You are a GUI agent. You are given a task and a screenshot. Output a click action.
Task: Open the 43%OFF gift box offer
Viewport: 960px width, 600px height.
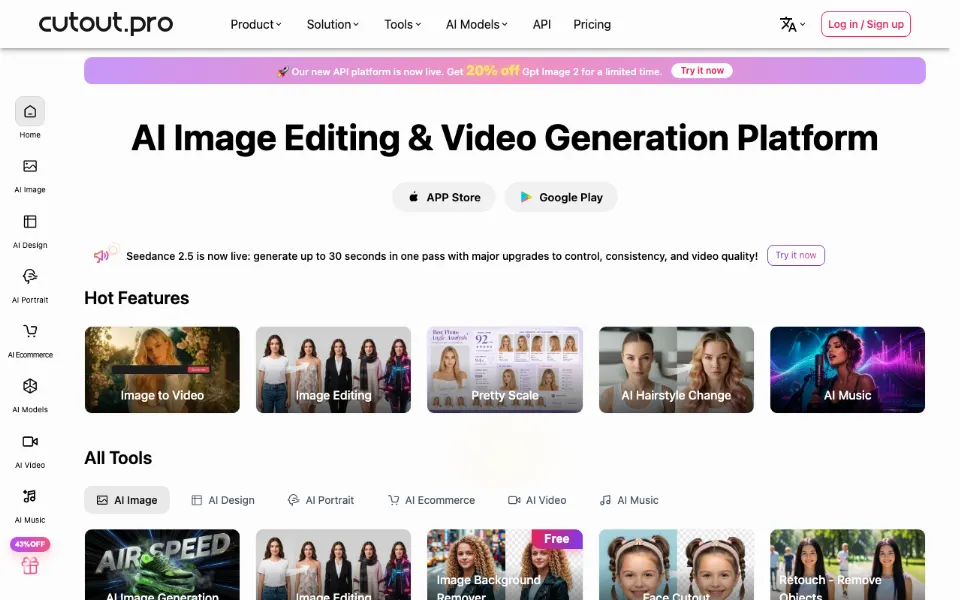(x=30, y=557)
